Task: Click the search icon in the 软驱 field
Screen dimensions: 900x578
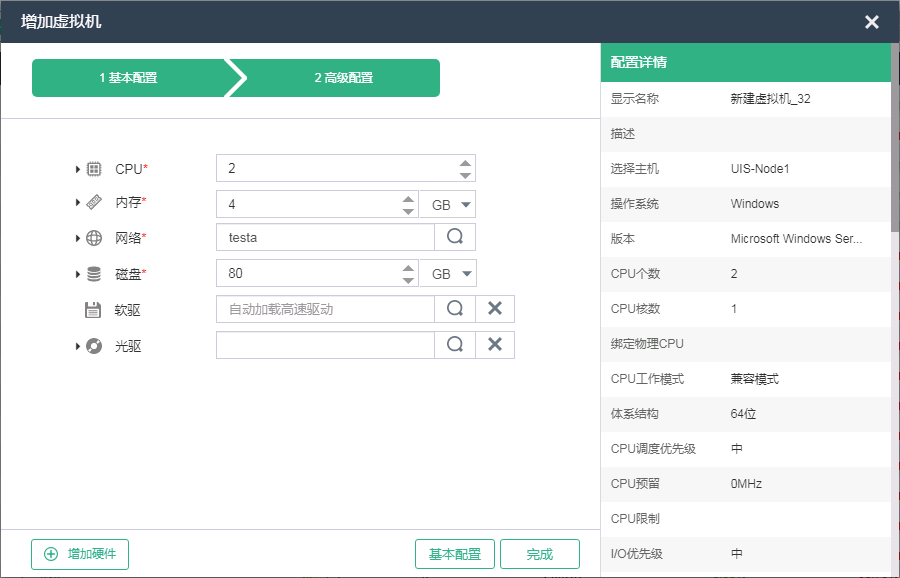Action: [x=455, y=309]
